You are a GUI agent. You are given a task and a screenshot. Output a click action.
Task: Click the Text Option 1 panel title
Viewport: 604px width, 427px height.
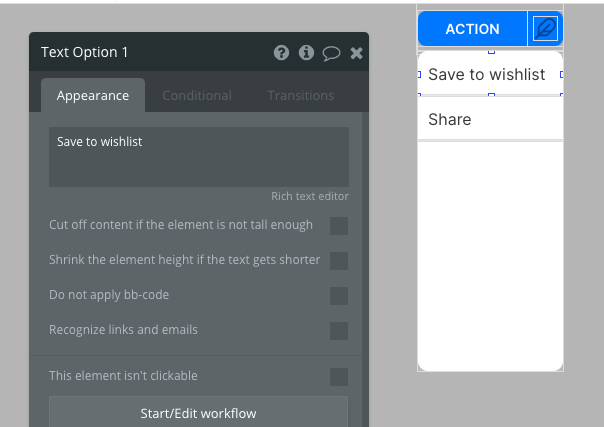tap(85, 53)
